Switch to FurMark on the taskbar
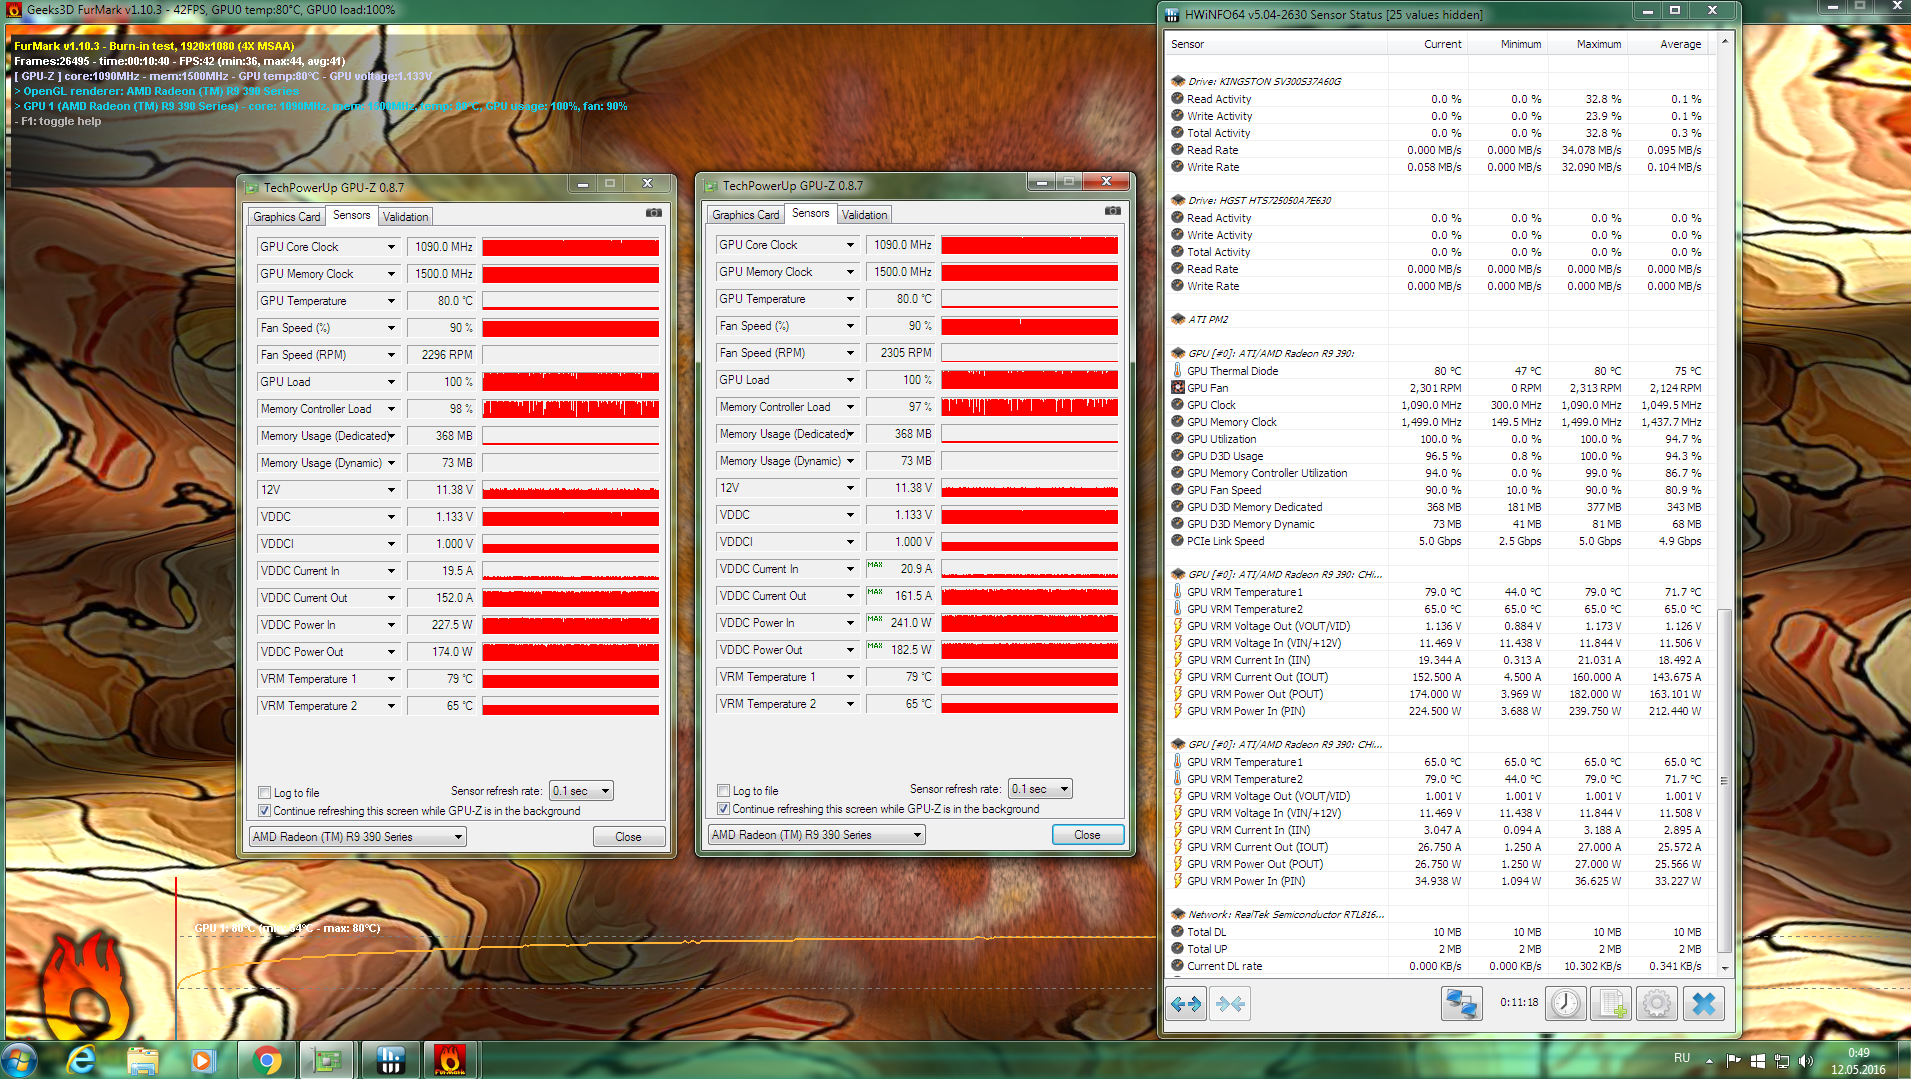This screenshot has width=1911, height=1079. [x=450, y=1060]
